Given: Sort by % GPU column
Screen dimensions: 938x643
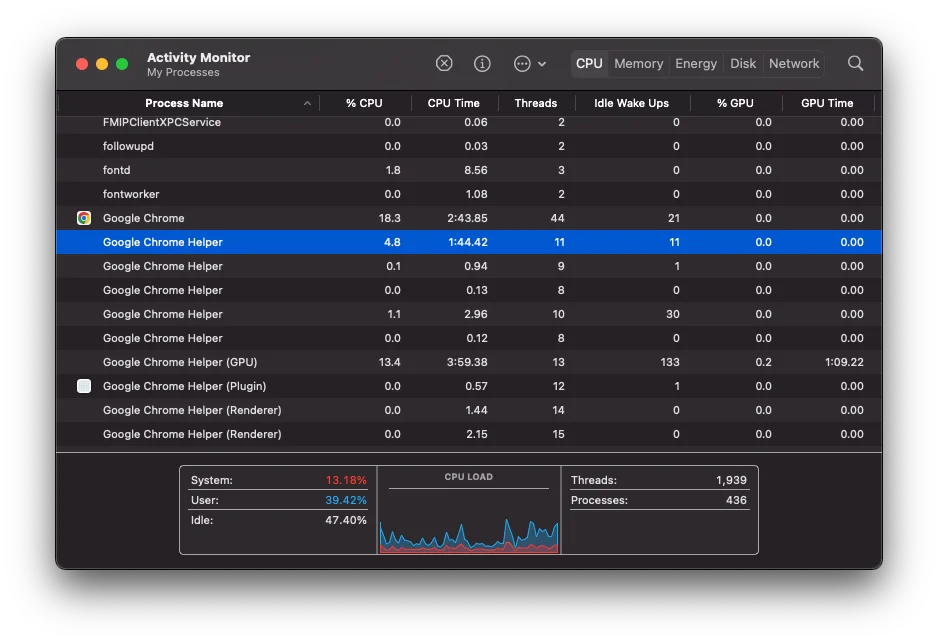Looking at the screenshot, I should pyautogui.click(x=735, y=103).
